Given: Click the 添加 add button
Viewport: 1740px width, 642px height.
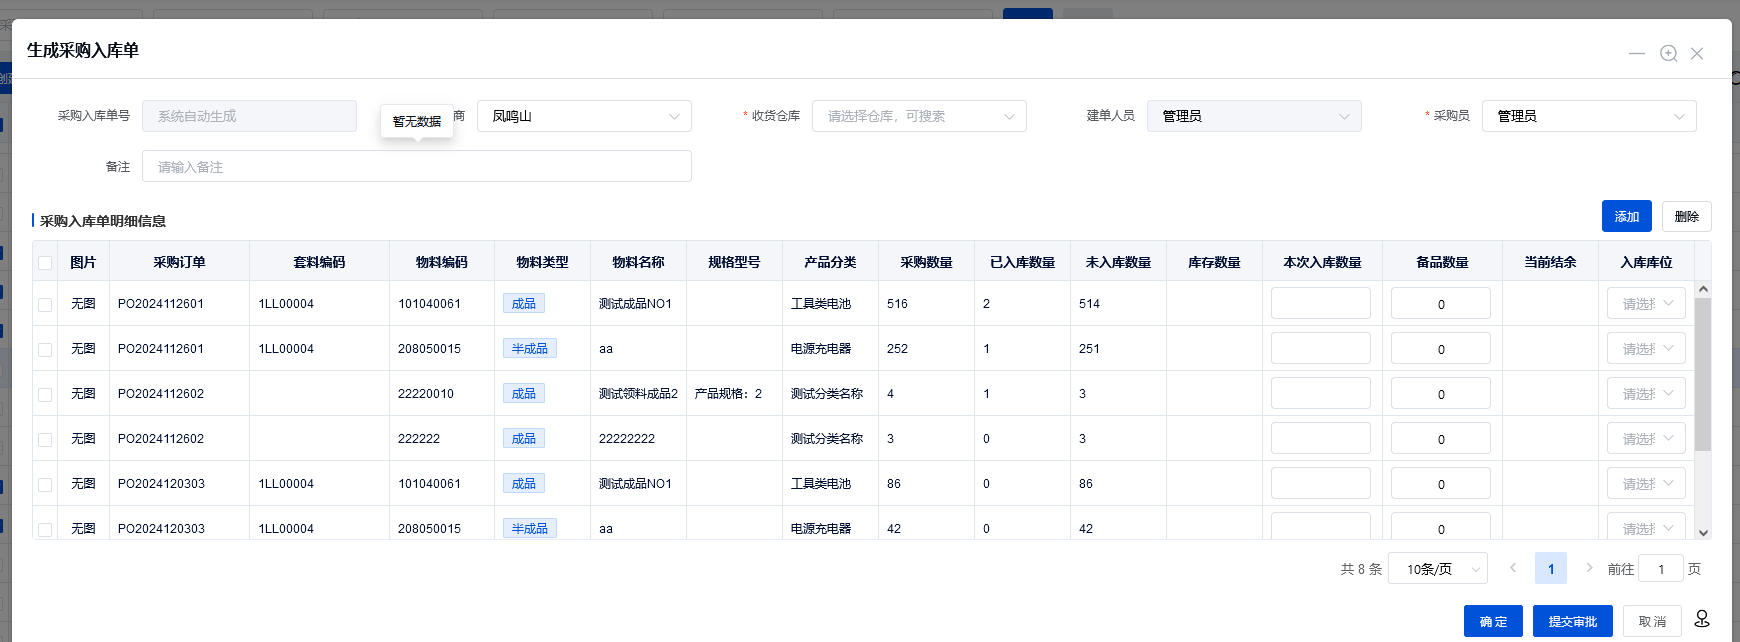Looking at the screenshot, I should (1626, 217).
